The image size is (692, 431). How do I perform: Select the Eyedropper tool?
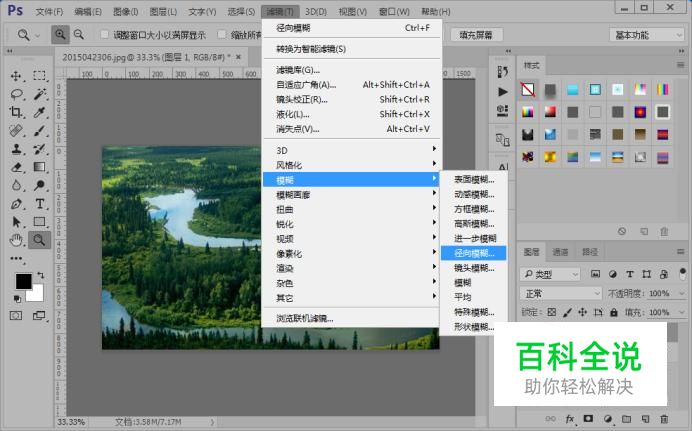(39, 112)
